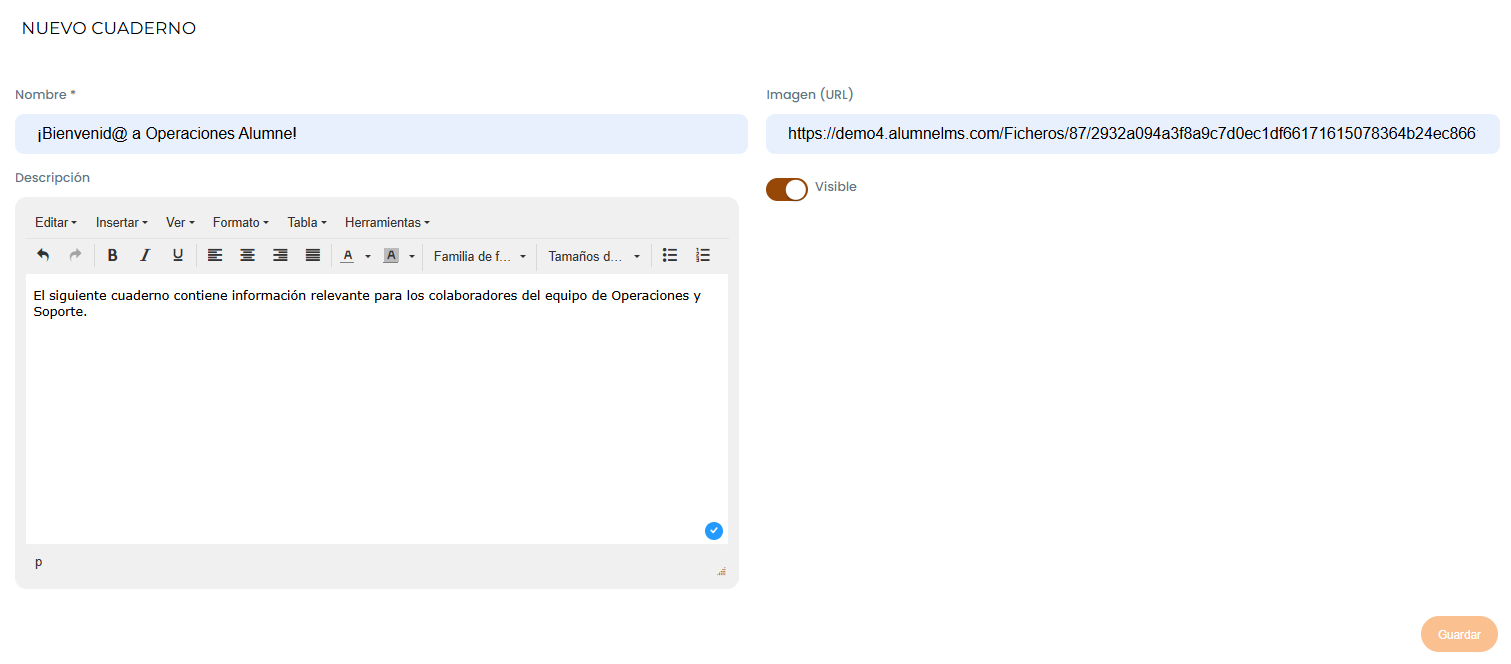Insert a bulleted list
The image size is (1511, 664).
[x=670, y=255]
